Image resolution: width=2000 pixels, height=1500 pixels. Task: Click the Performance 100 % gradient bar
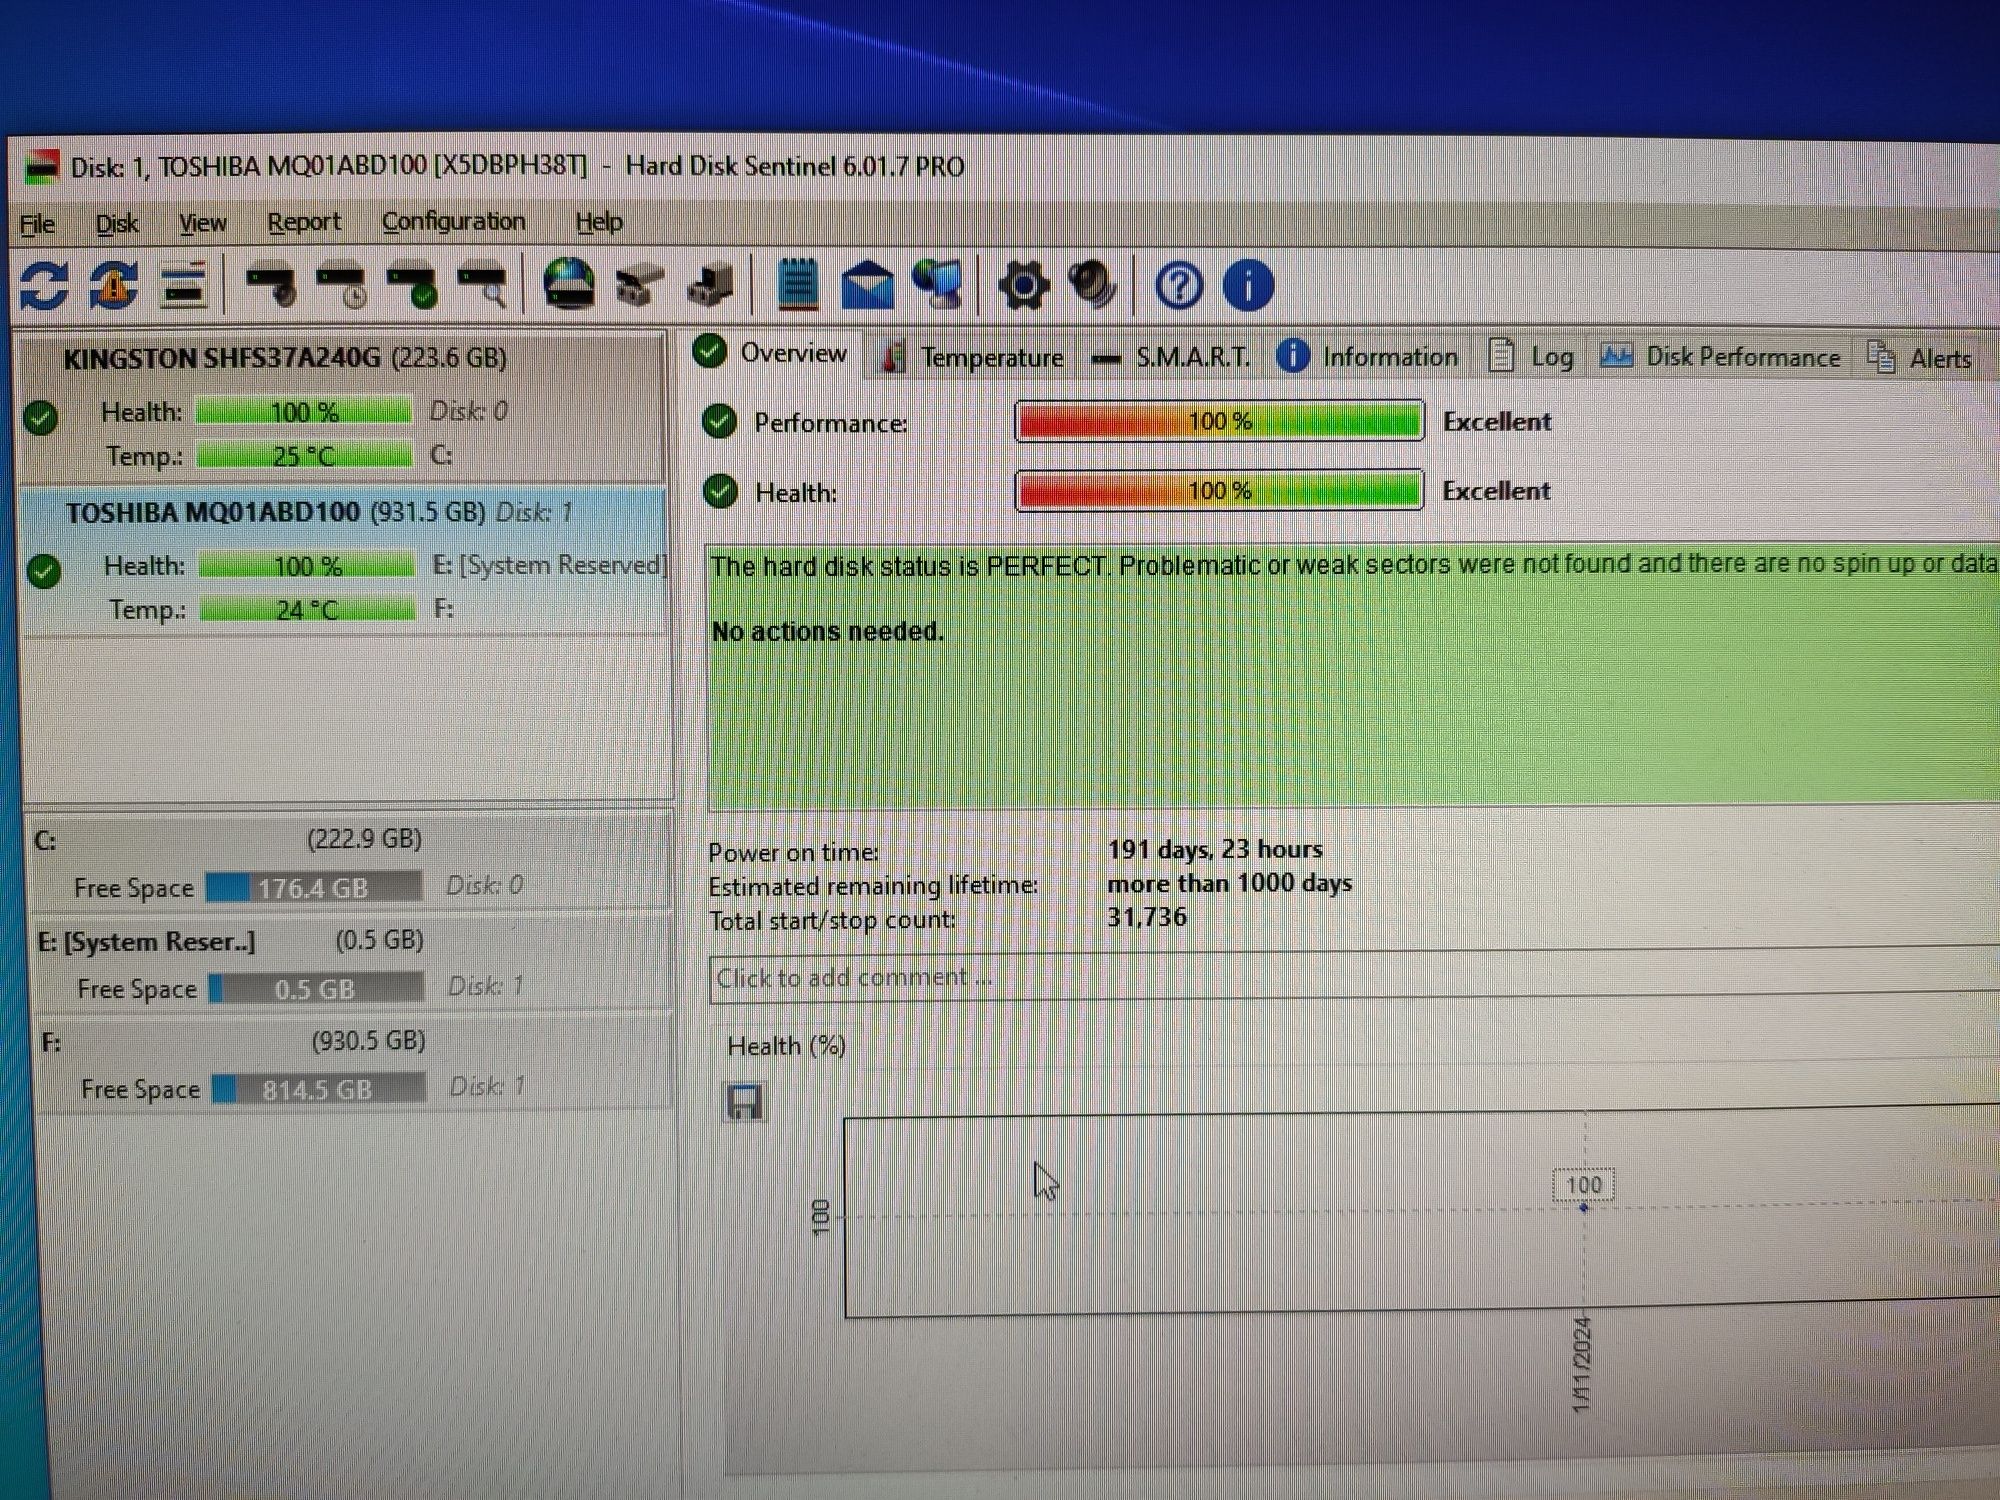point(1219,421)
